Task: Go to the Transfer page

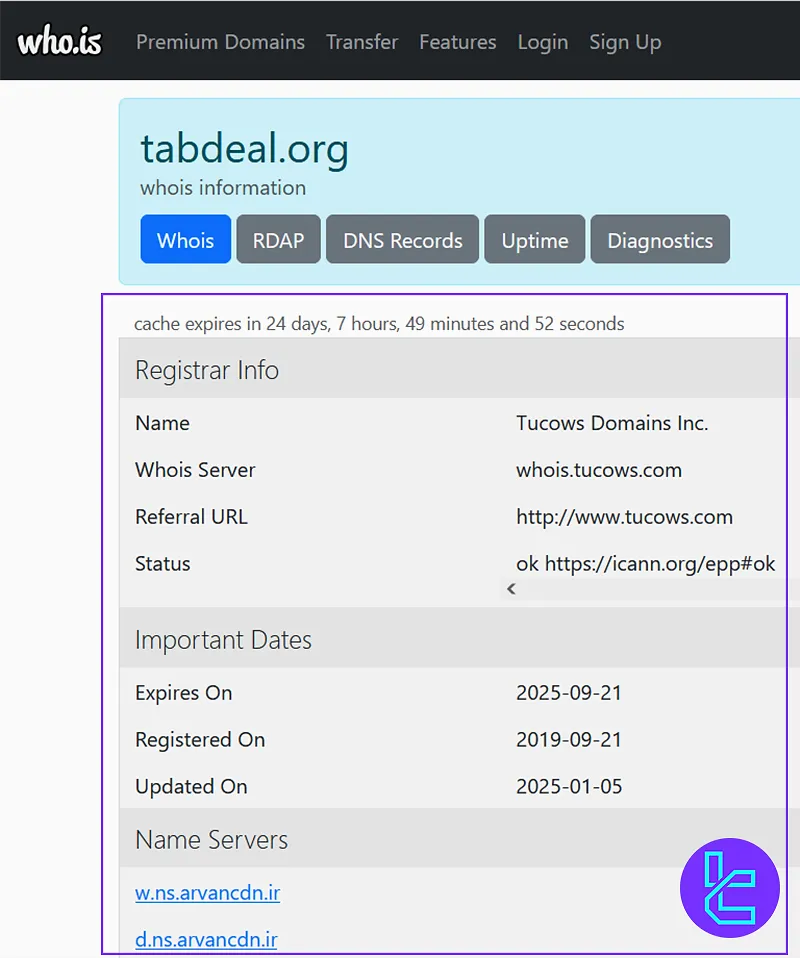Action: [362, 42]
